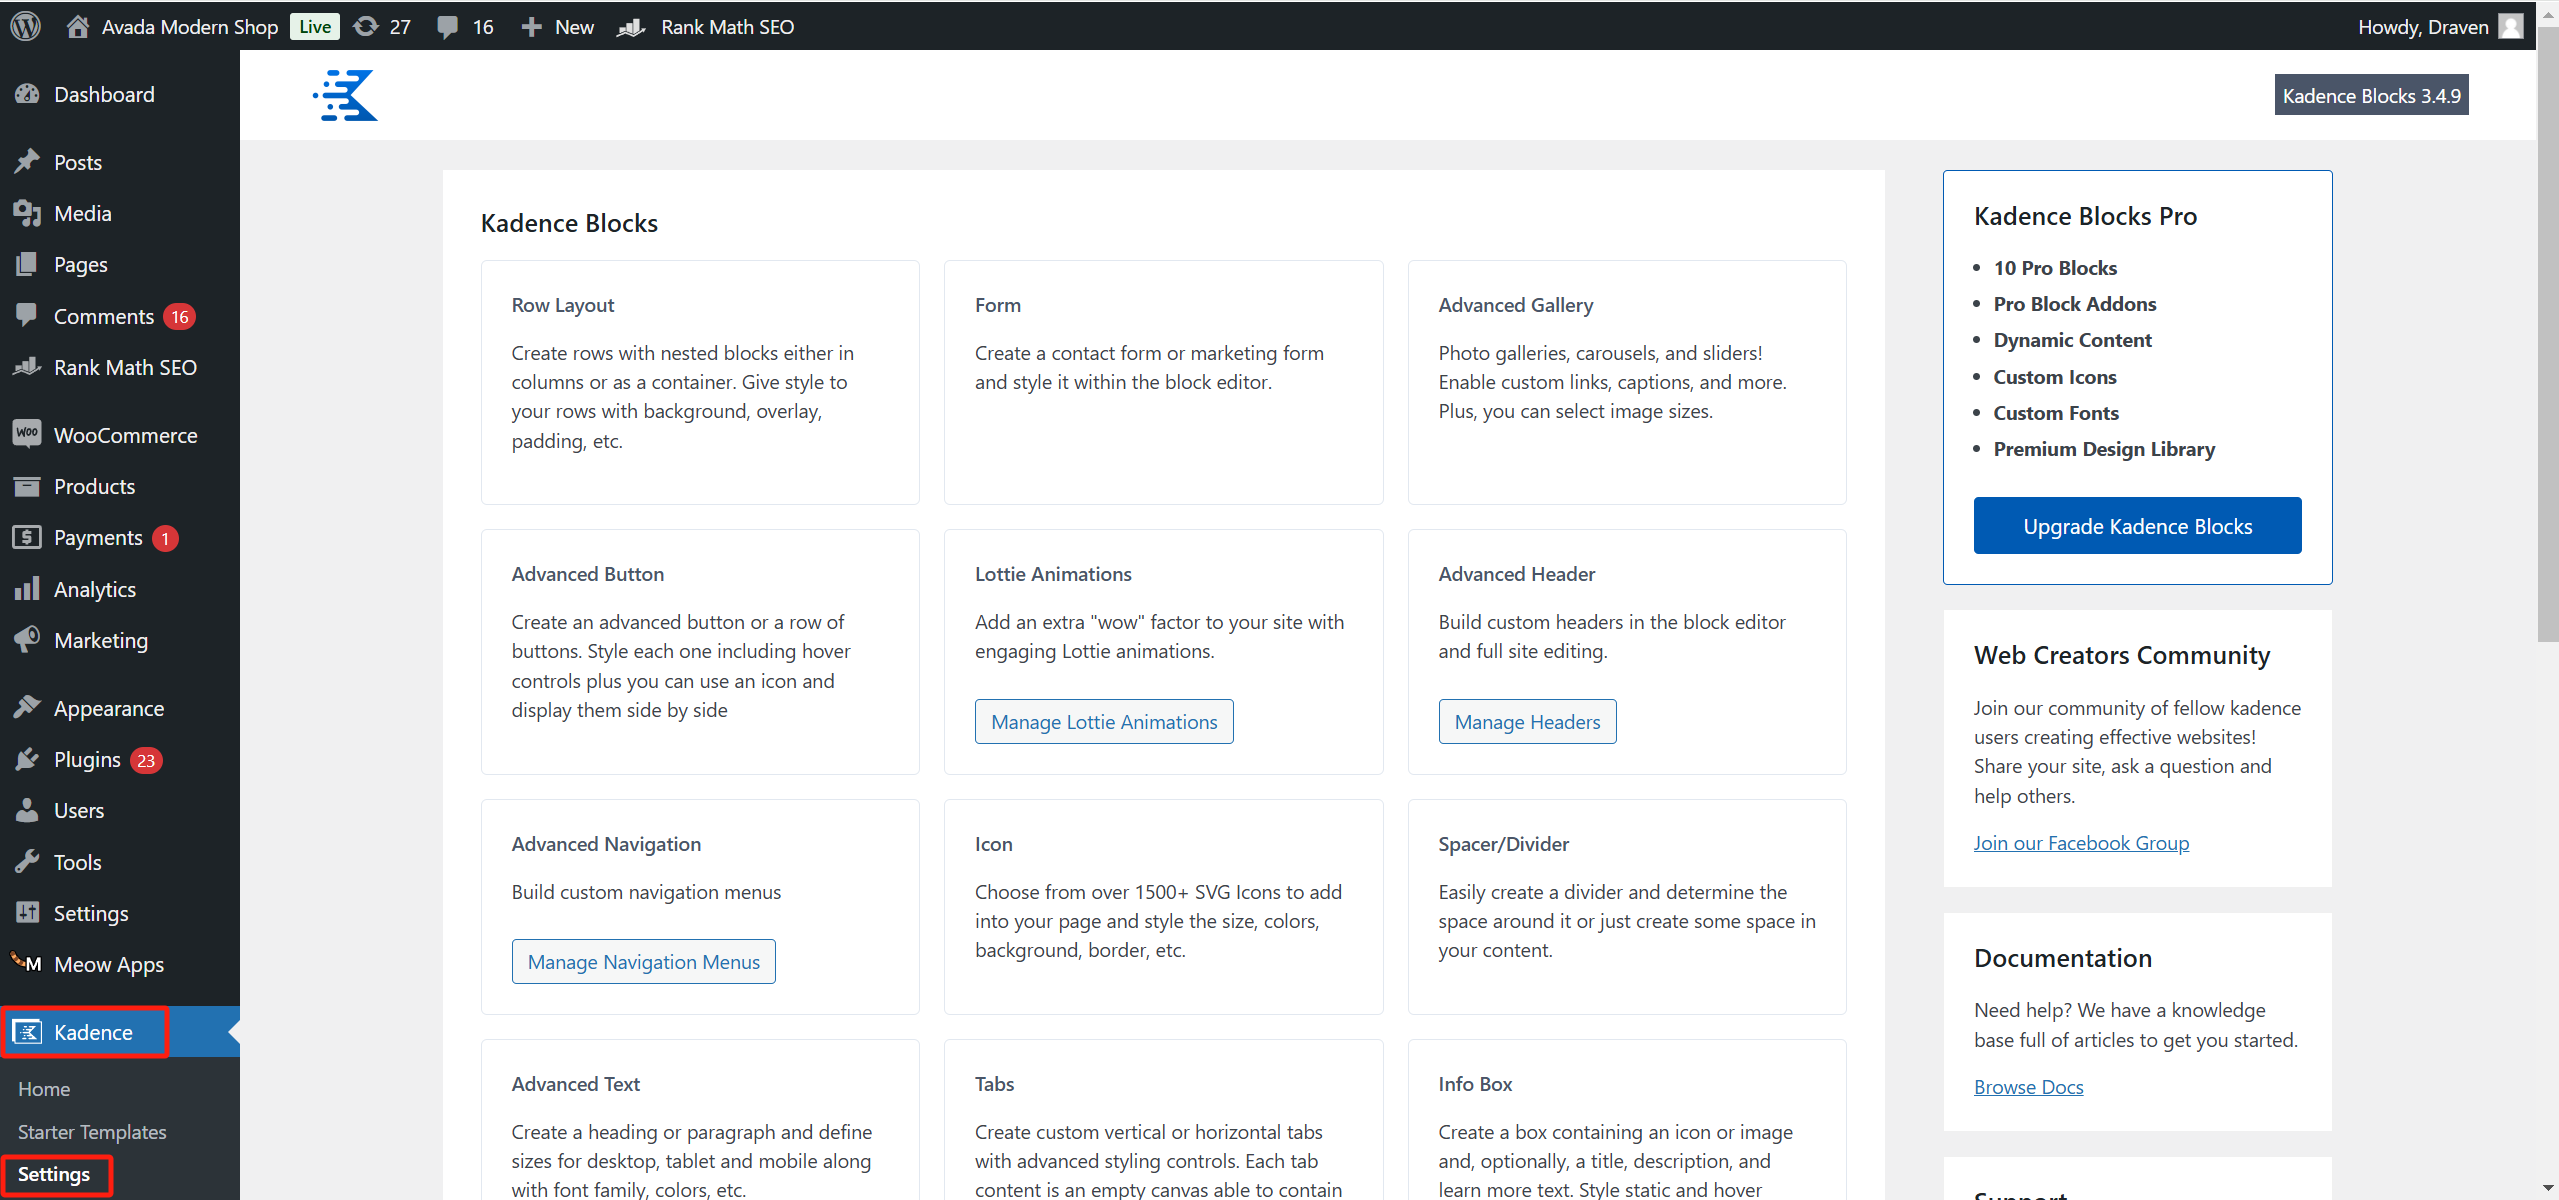Select Starter Templates under Kadence
The width and height of the screenshot is (2559, 1200).
pos(92,1131)
